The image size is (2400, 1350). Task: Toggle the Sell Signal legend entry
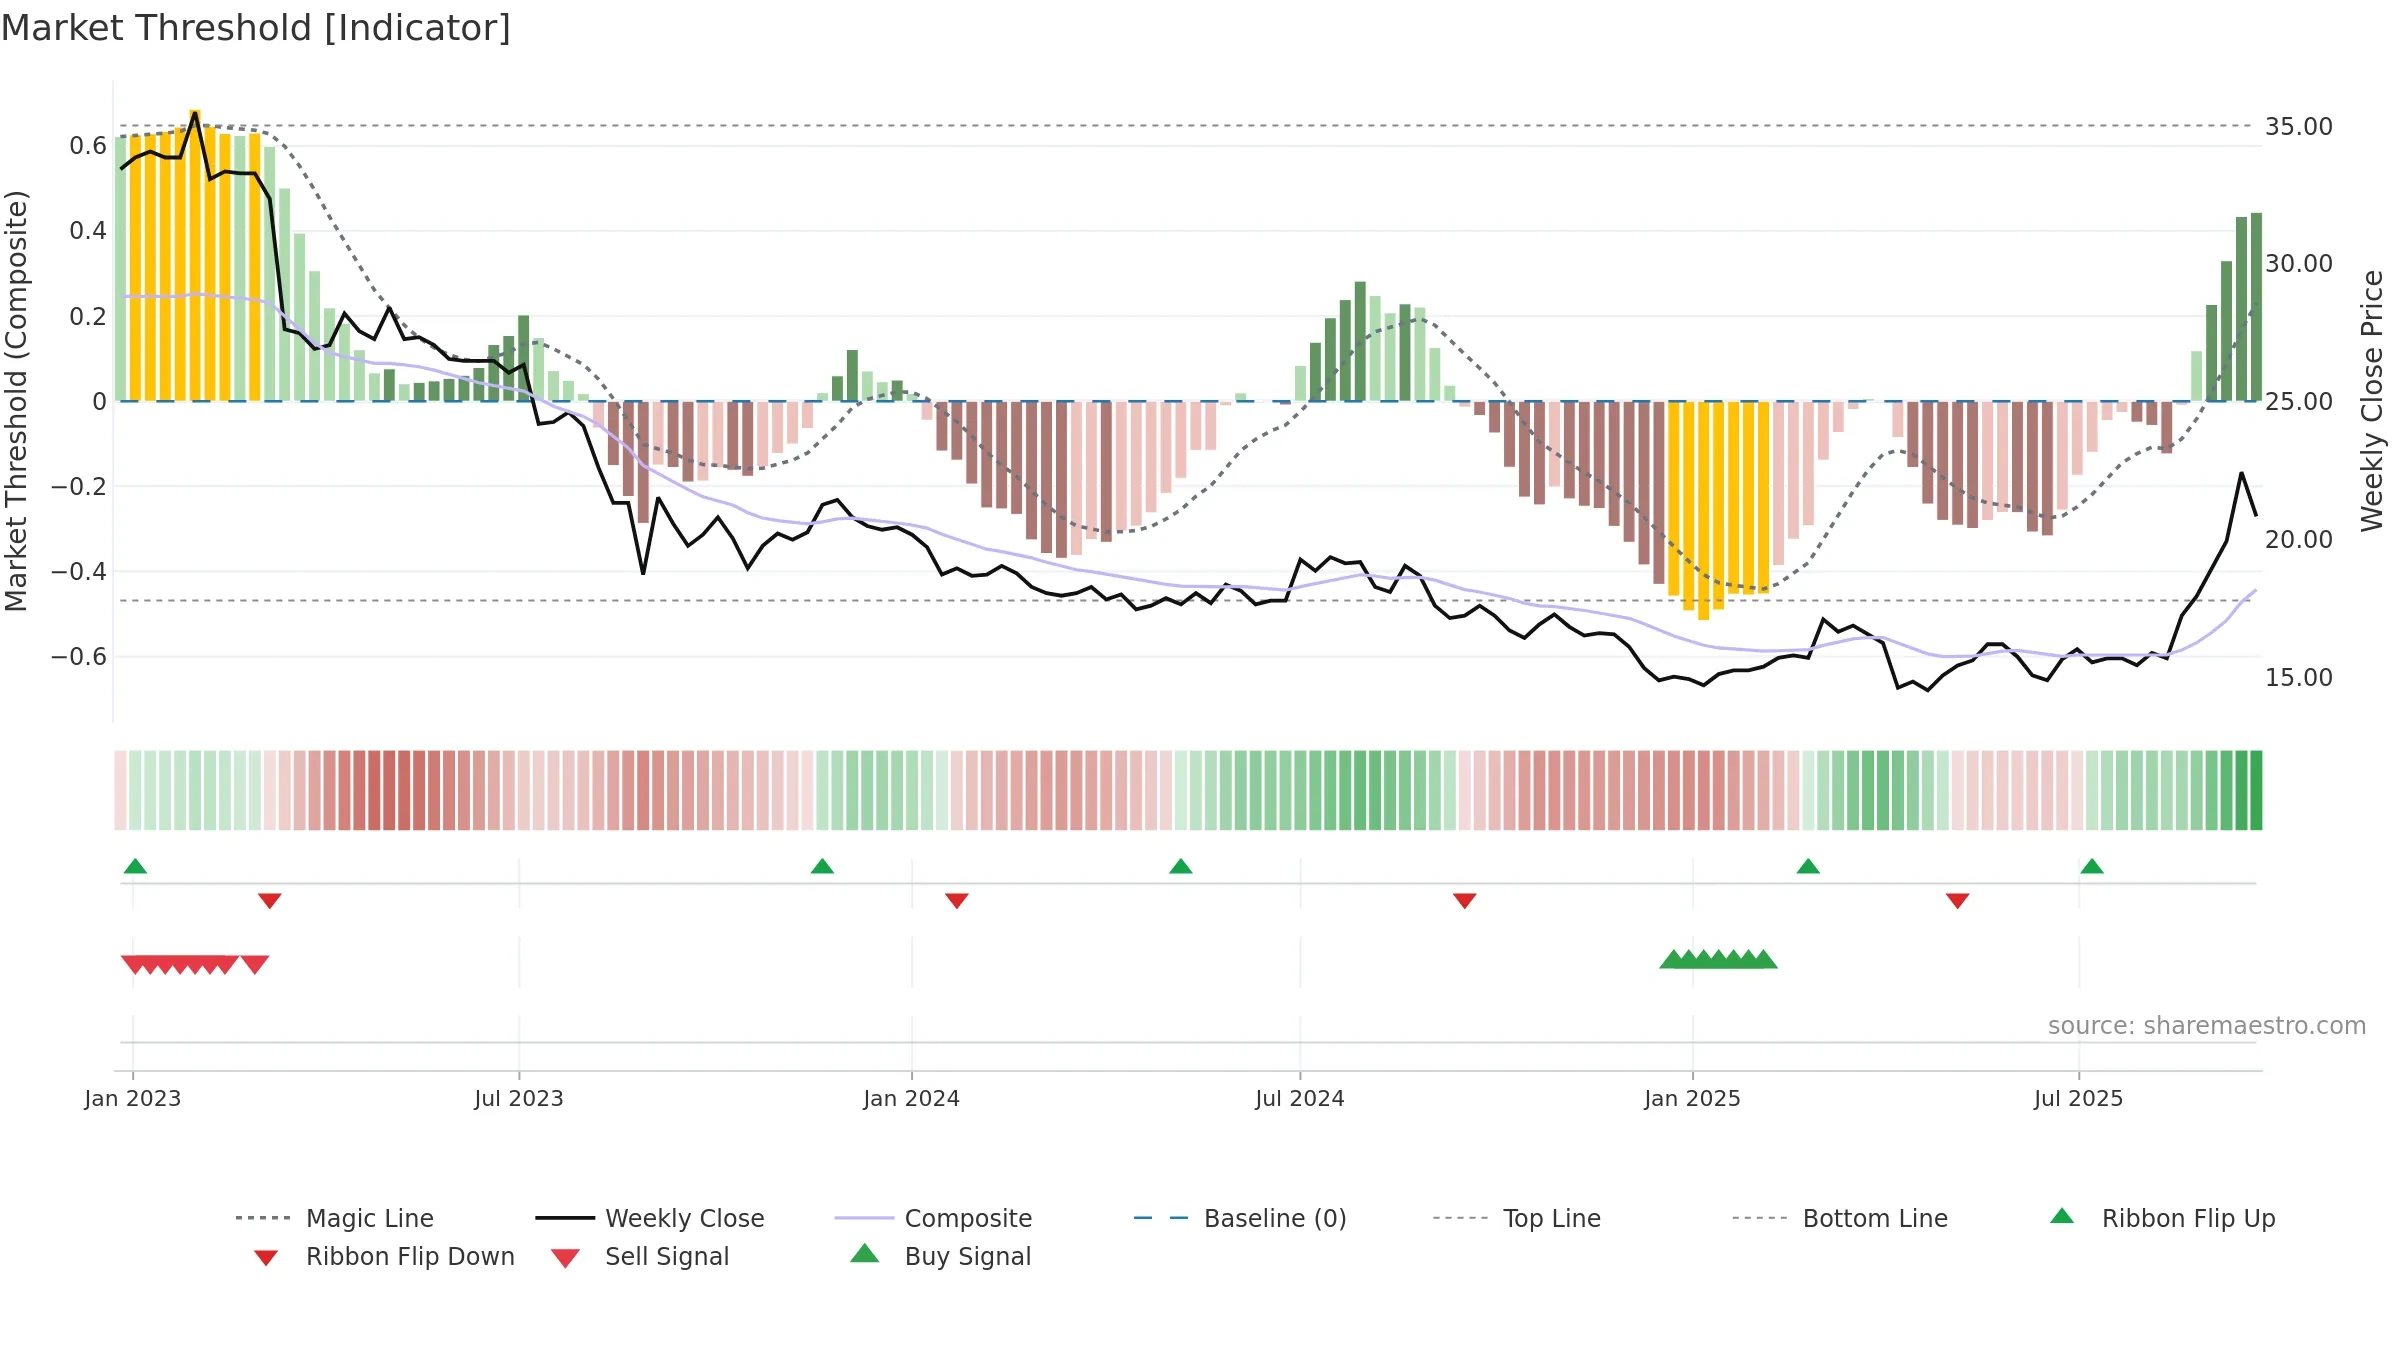(640, 1256)
